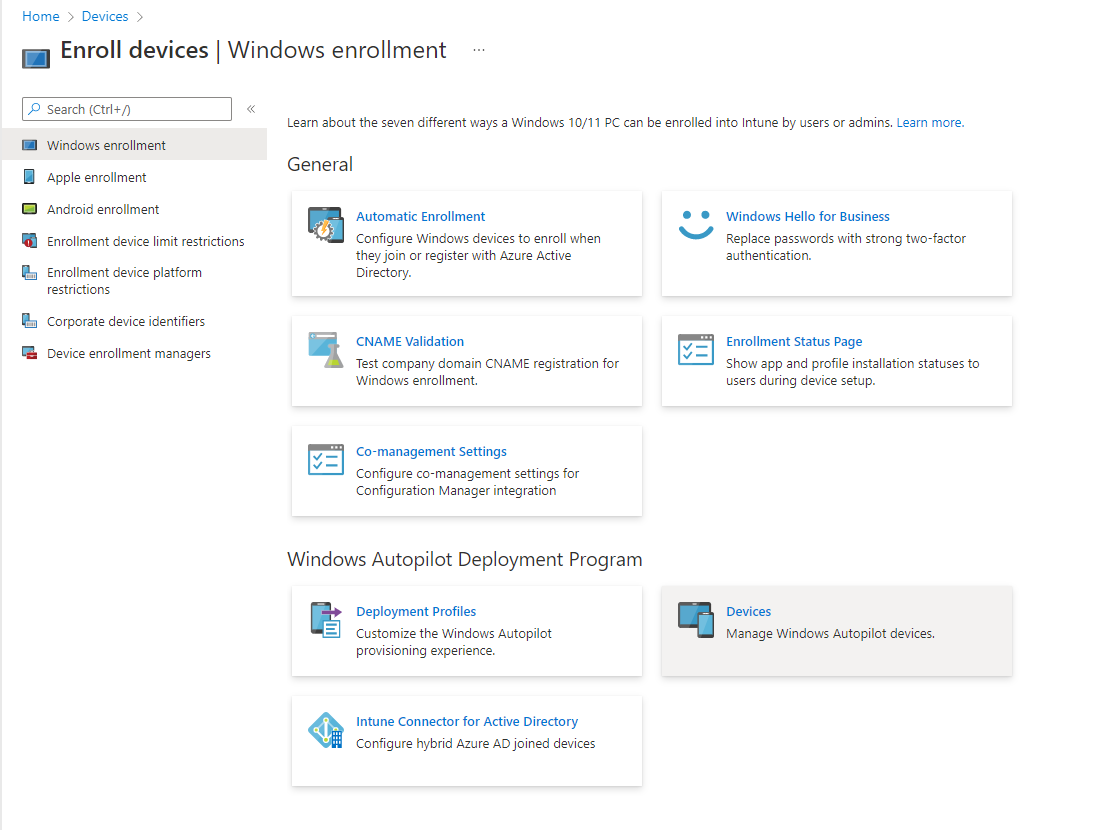
Task: Open the CNAME Validation link
Action: [410, 341]
